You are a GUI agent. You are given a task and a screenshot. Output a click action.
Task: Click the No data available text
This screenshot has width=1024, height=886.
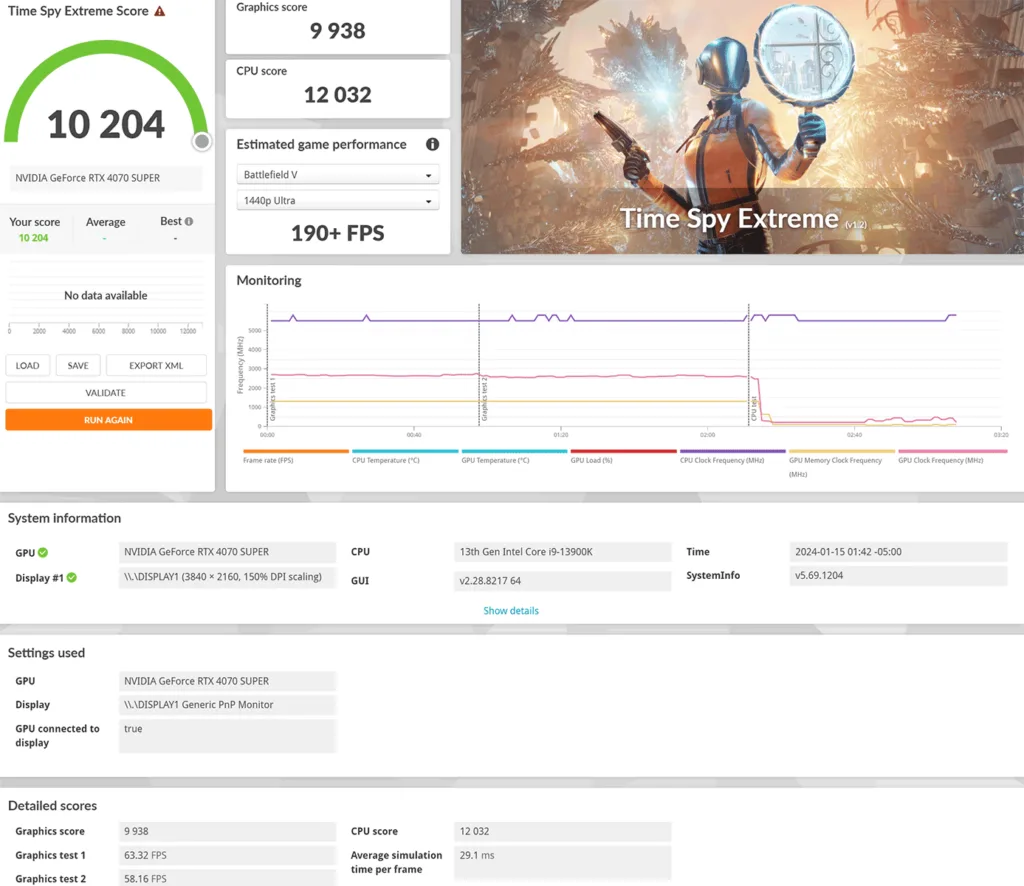point(106,295)
